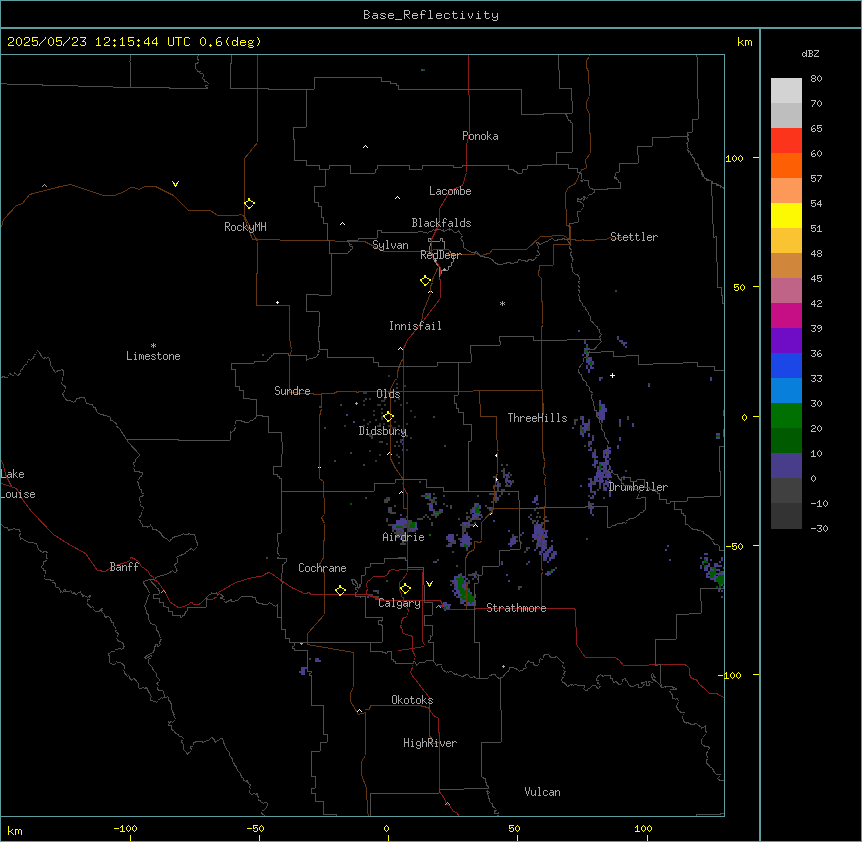Screen dimensions: 862x842
Task: Click the km unit label at top right
Action: (744, 42)
